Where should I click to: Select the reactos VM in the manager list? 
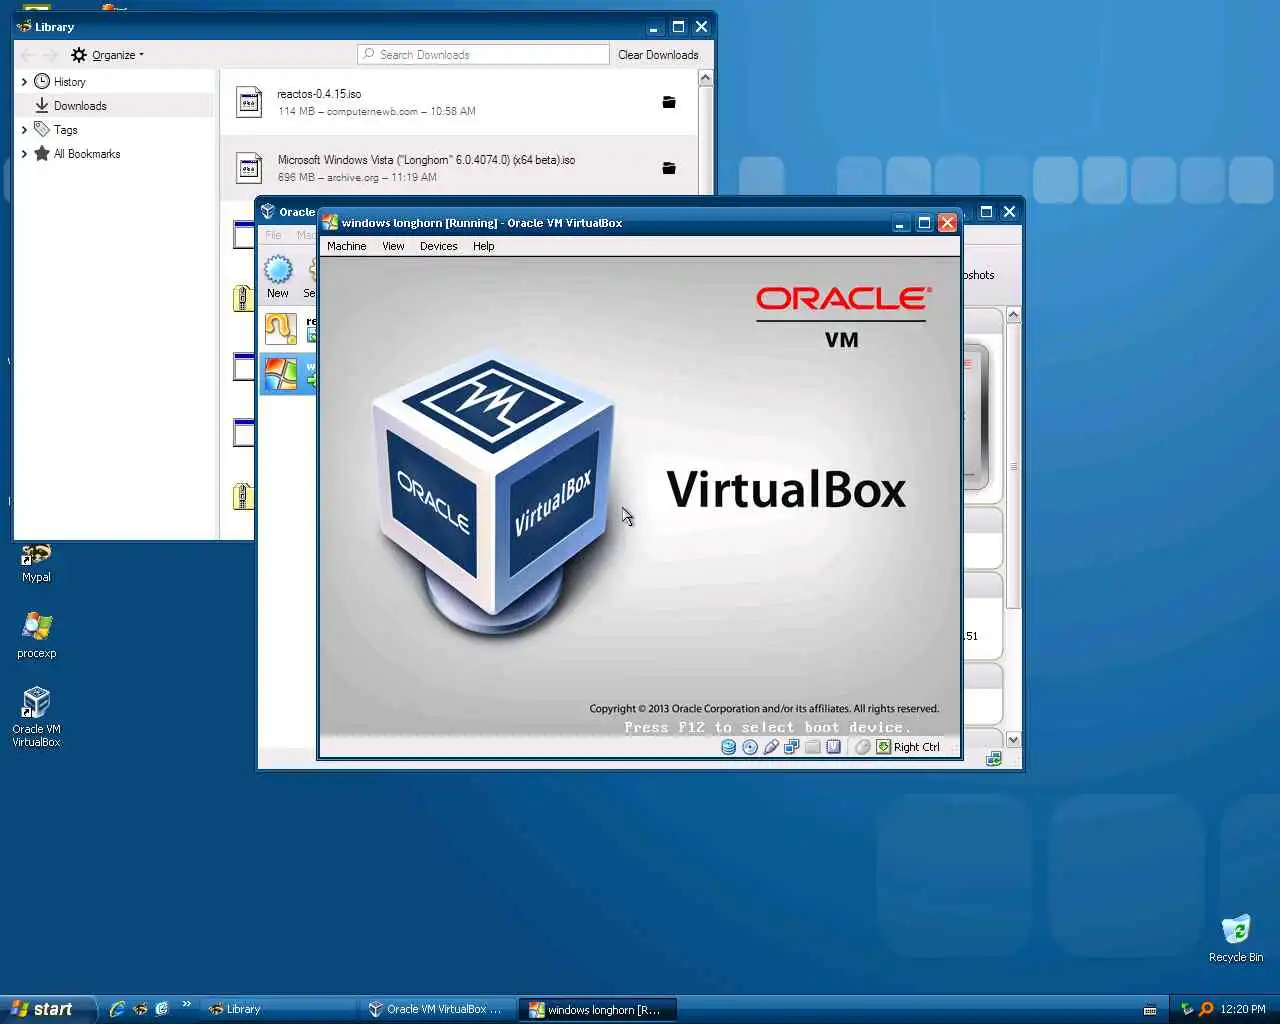click(288, 328)
